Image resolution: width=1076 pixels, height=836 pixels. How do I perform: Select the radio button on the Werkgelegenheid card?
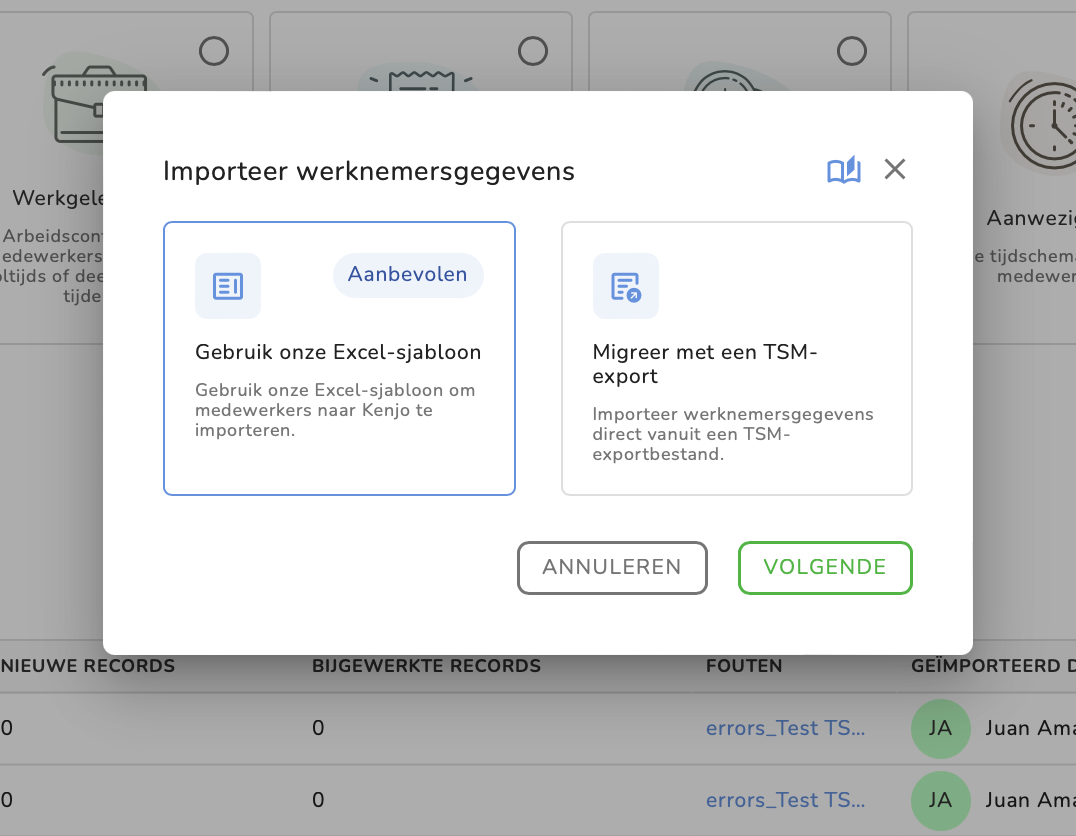click(x=214, y=51)
